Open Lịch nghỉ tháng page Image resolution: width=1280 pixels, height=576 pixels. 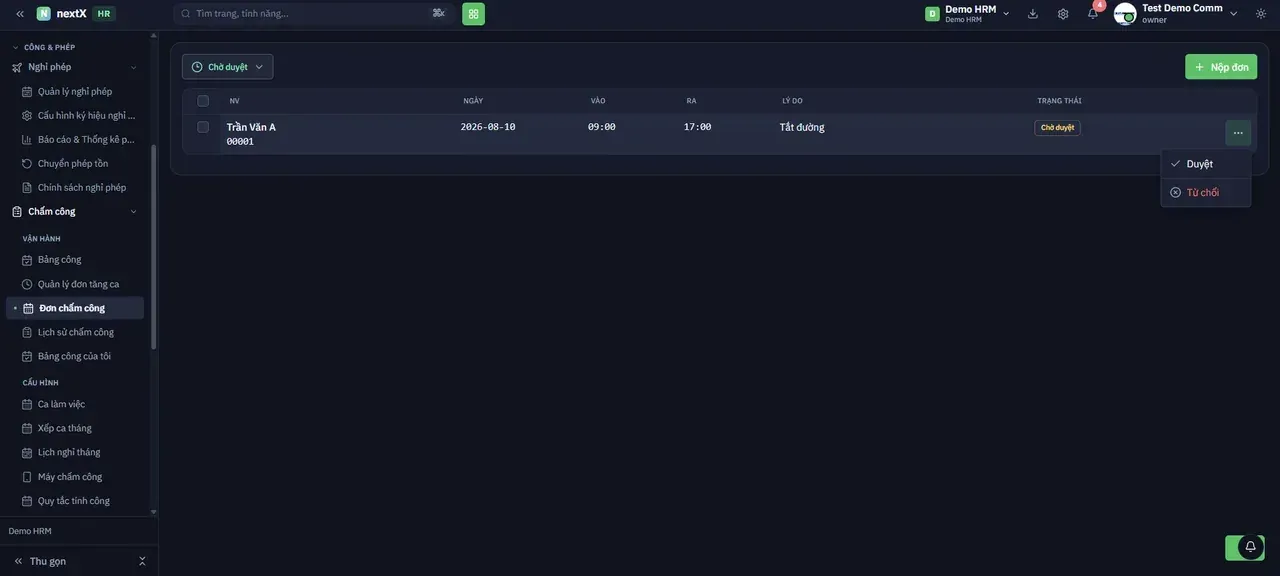[69, 452]
